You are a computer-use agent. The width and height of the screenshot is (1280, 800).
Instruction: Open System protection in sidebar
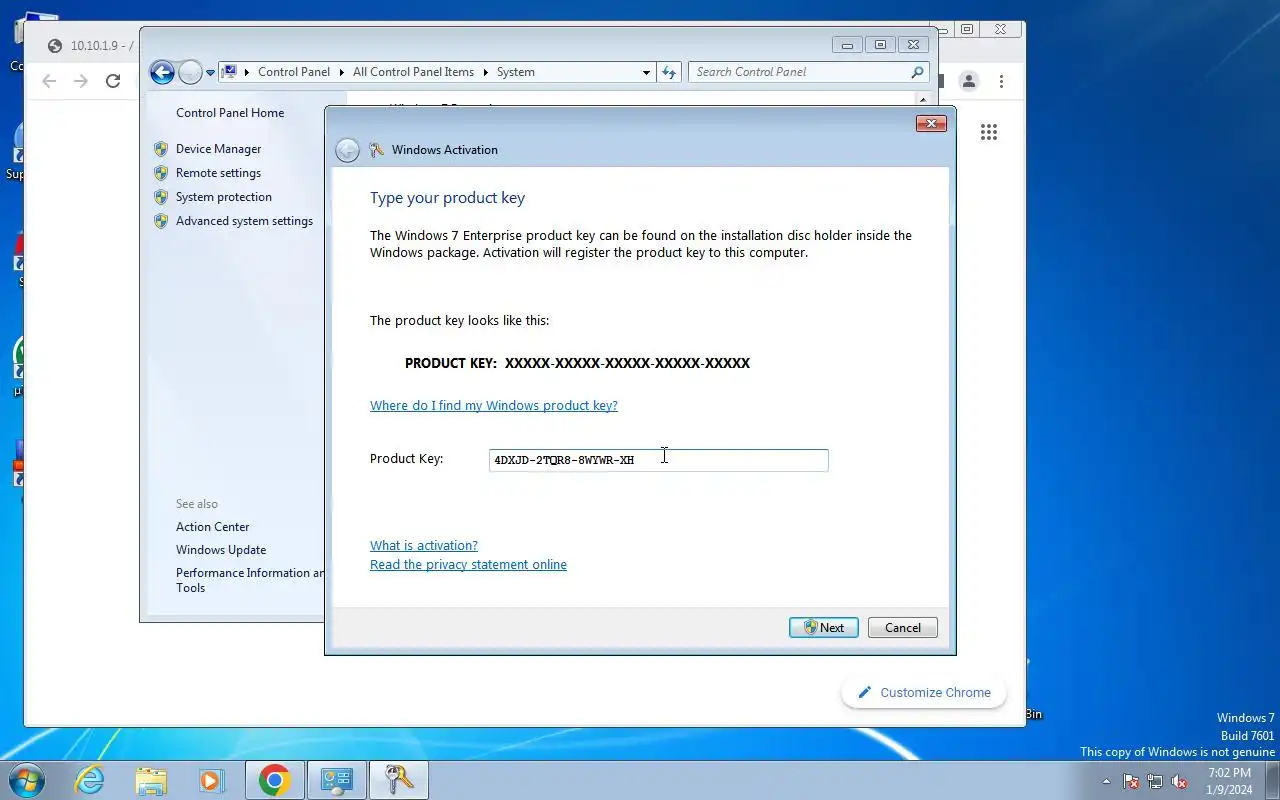[x=224, y=197]
